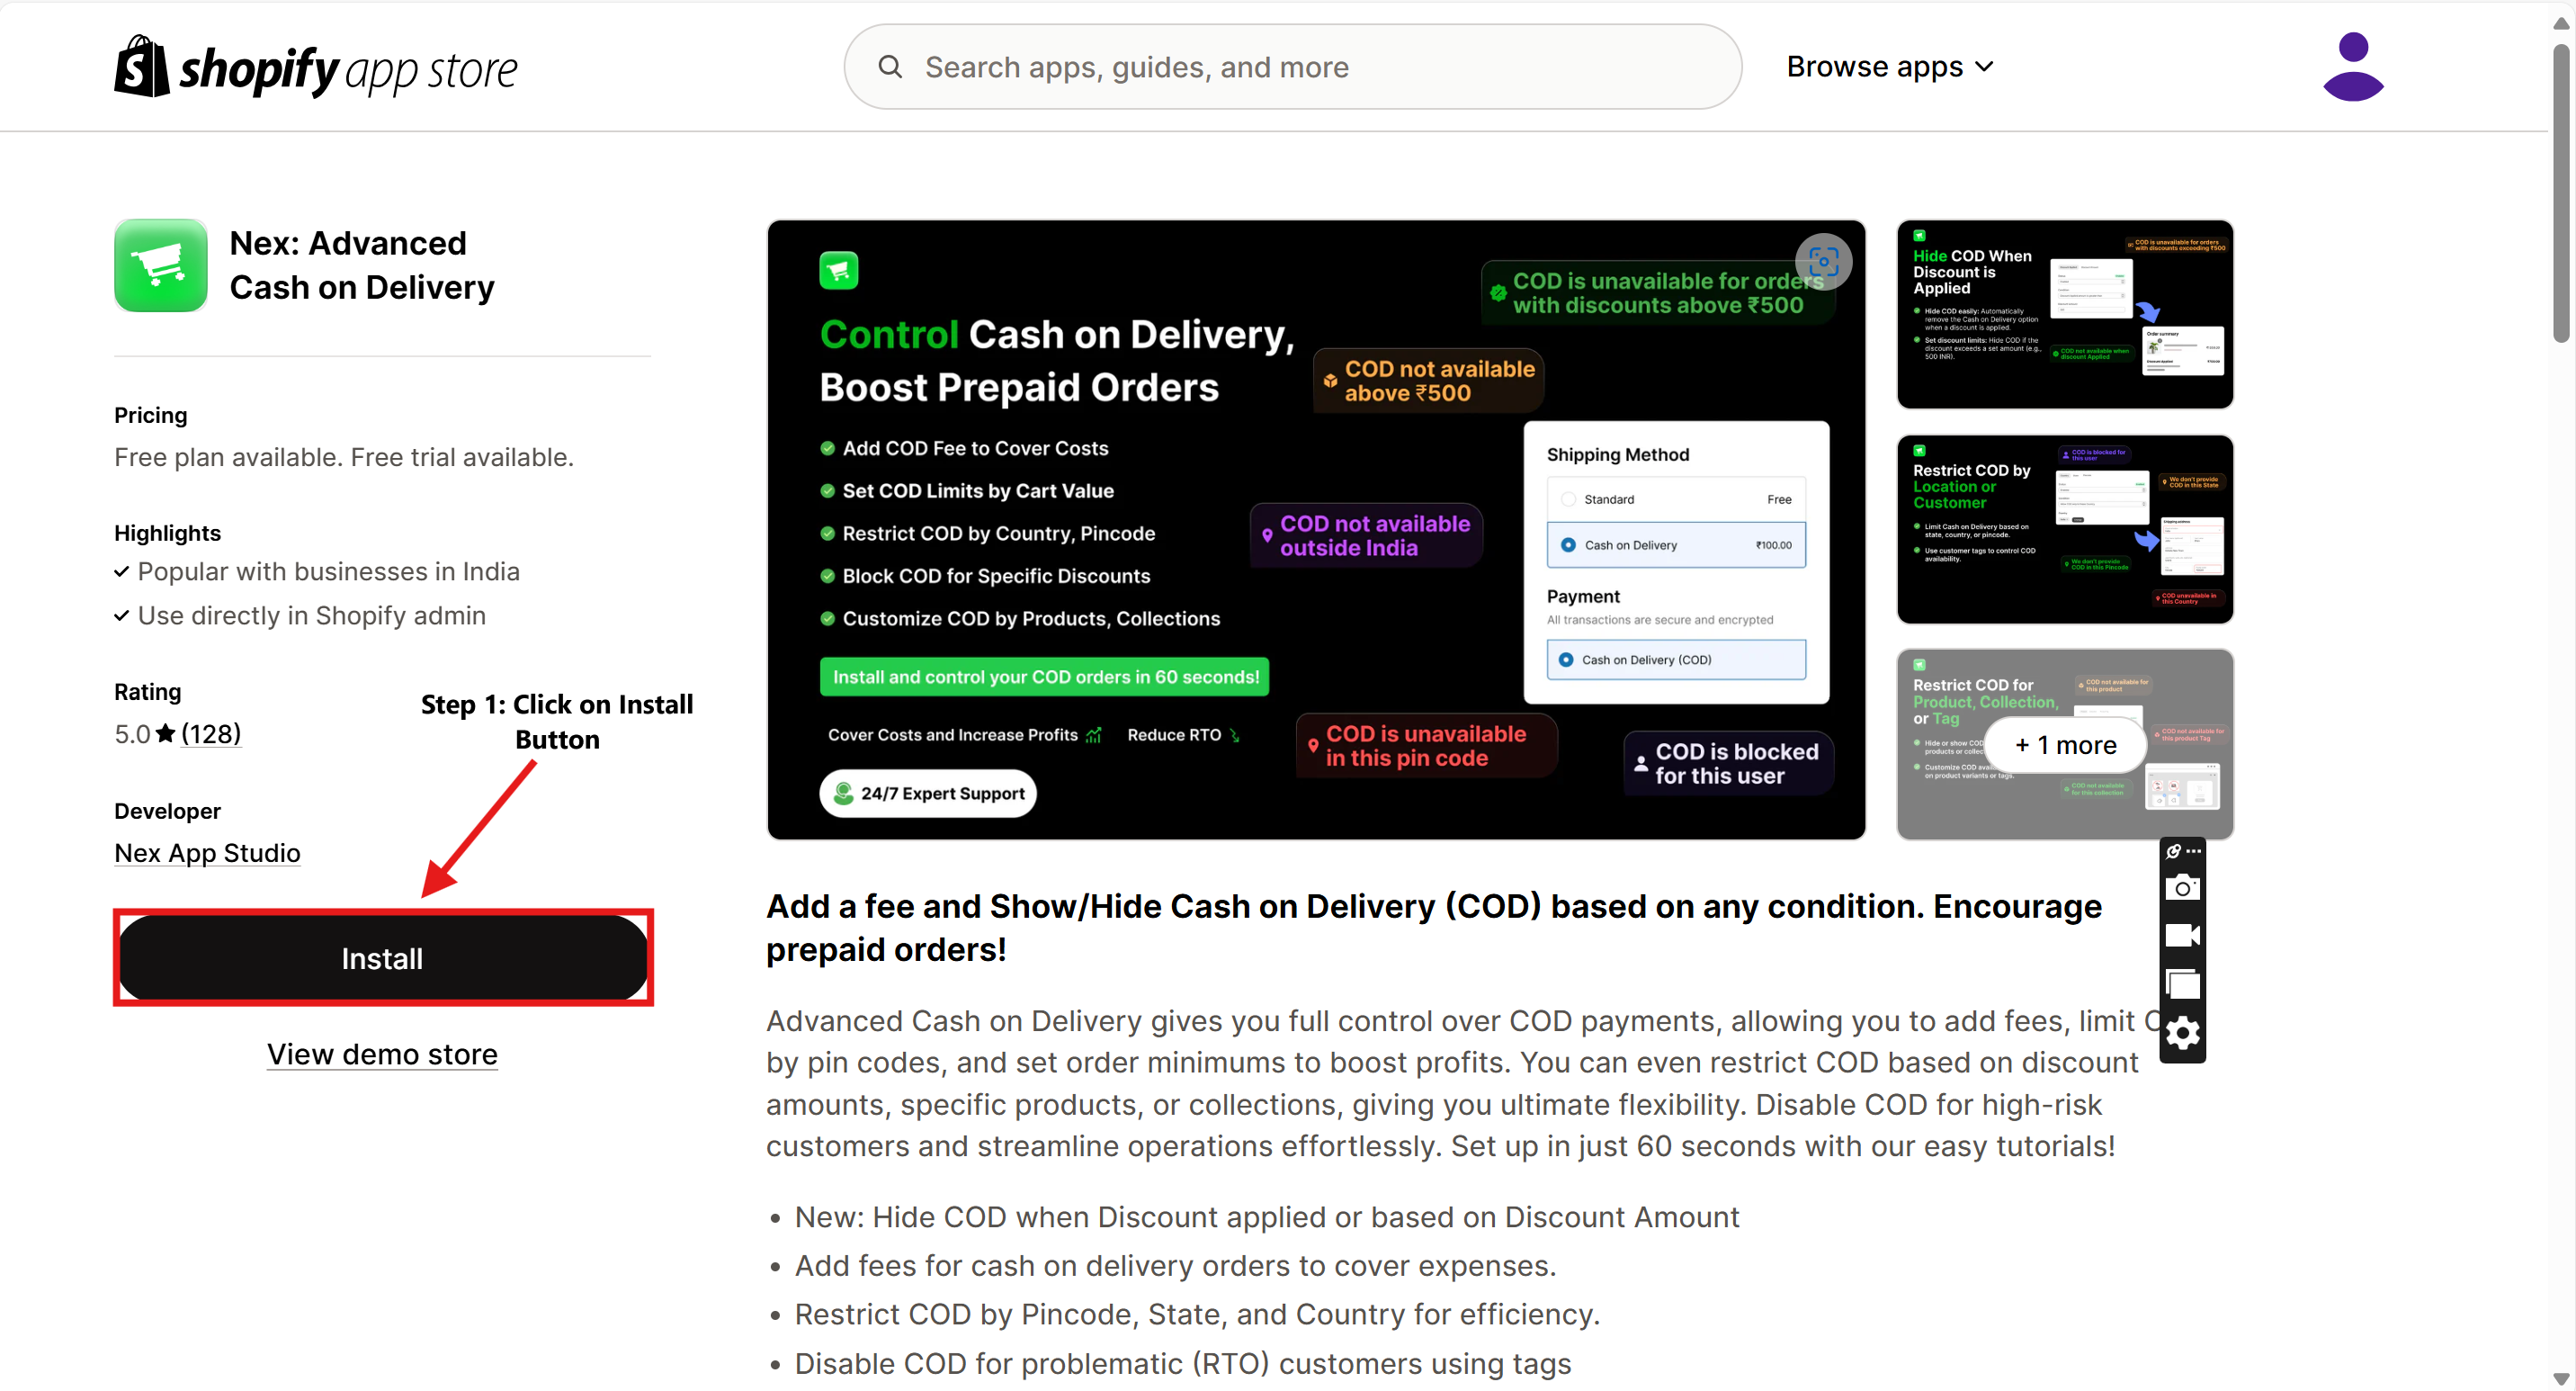Open the Nex App Studio developer link
2576x1391 pixels.
pos(207,853)
